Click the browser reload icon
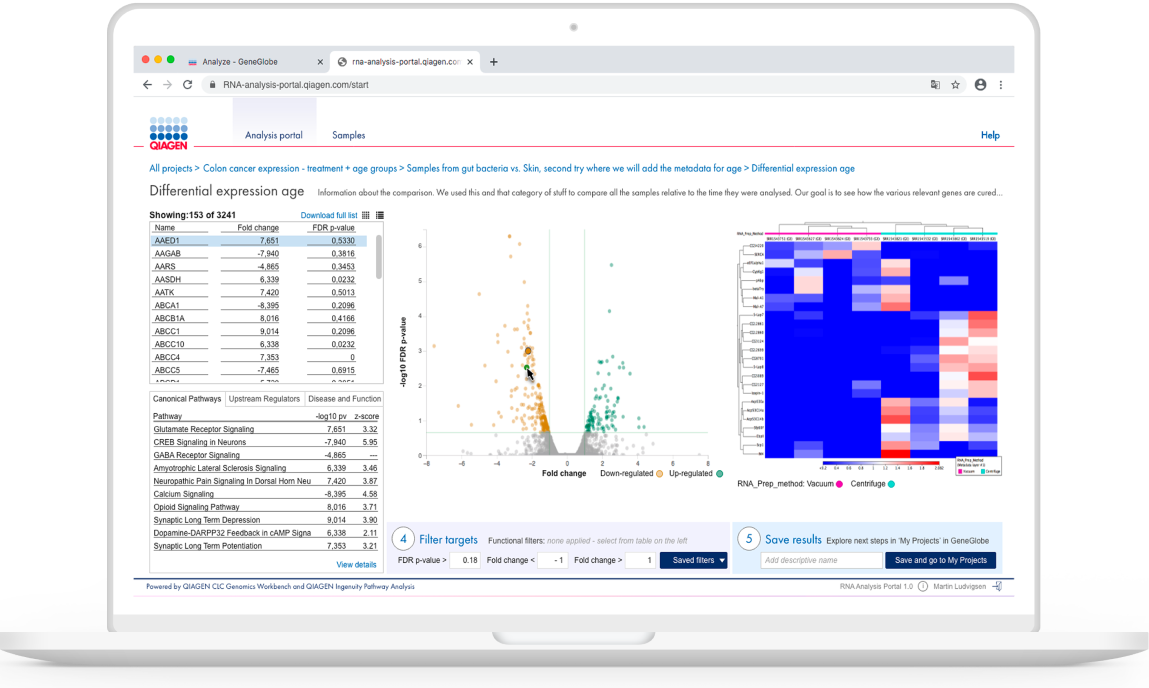 tap(187, 85)
